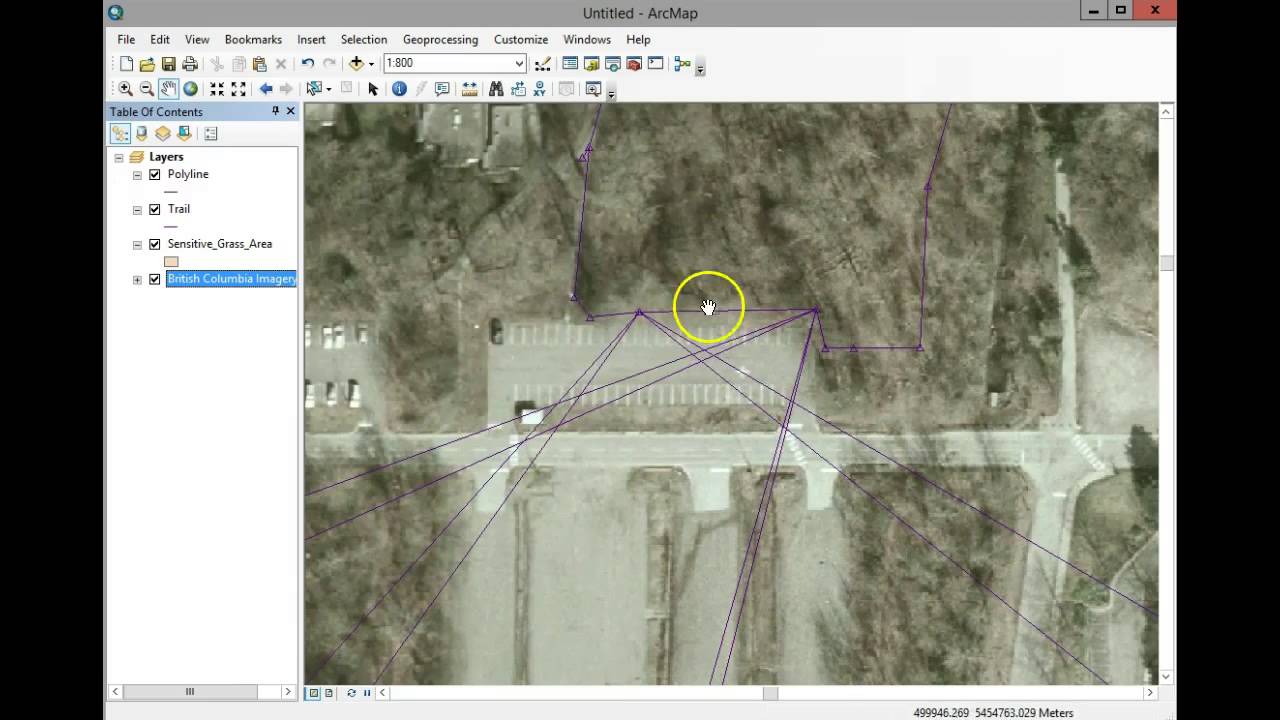
Task: Pick the Select Elements arrow tool
Action: 373,89
